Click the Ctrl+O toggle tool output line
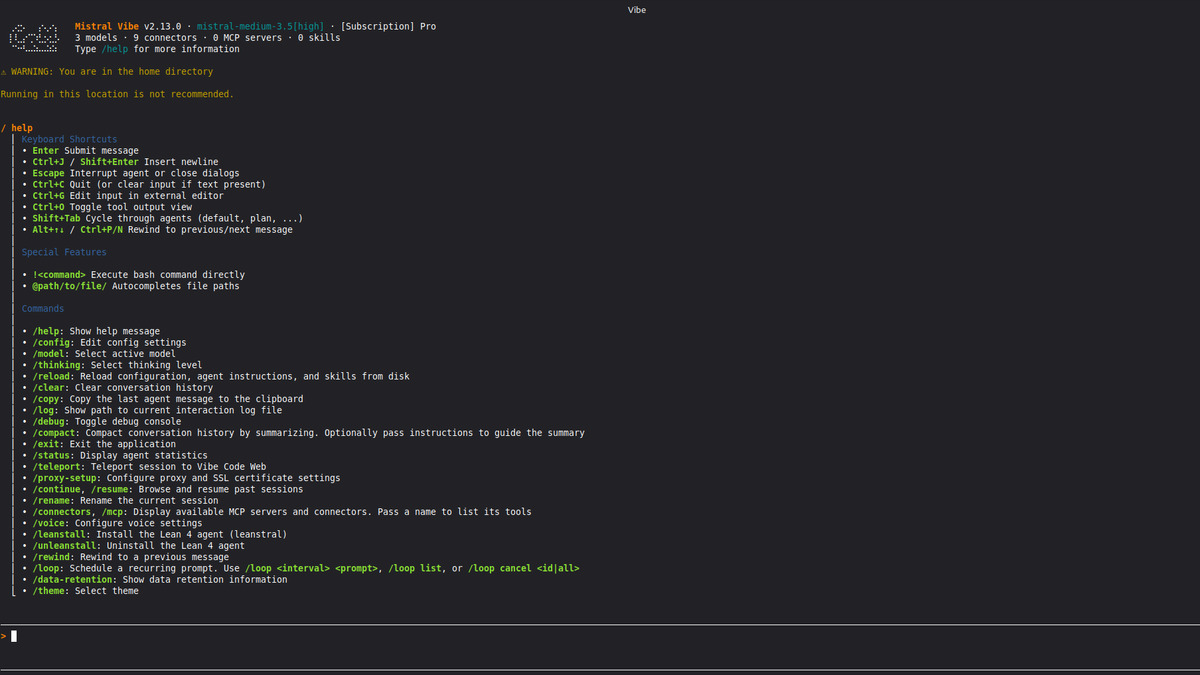The image size is (1200, 675). (x=107, y=207)
